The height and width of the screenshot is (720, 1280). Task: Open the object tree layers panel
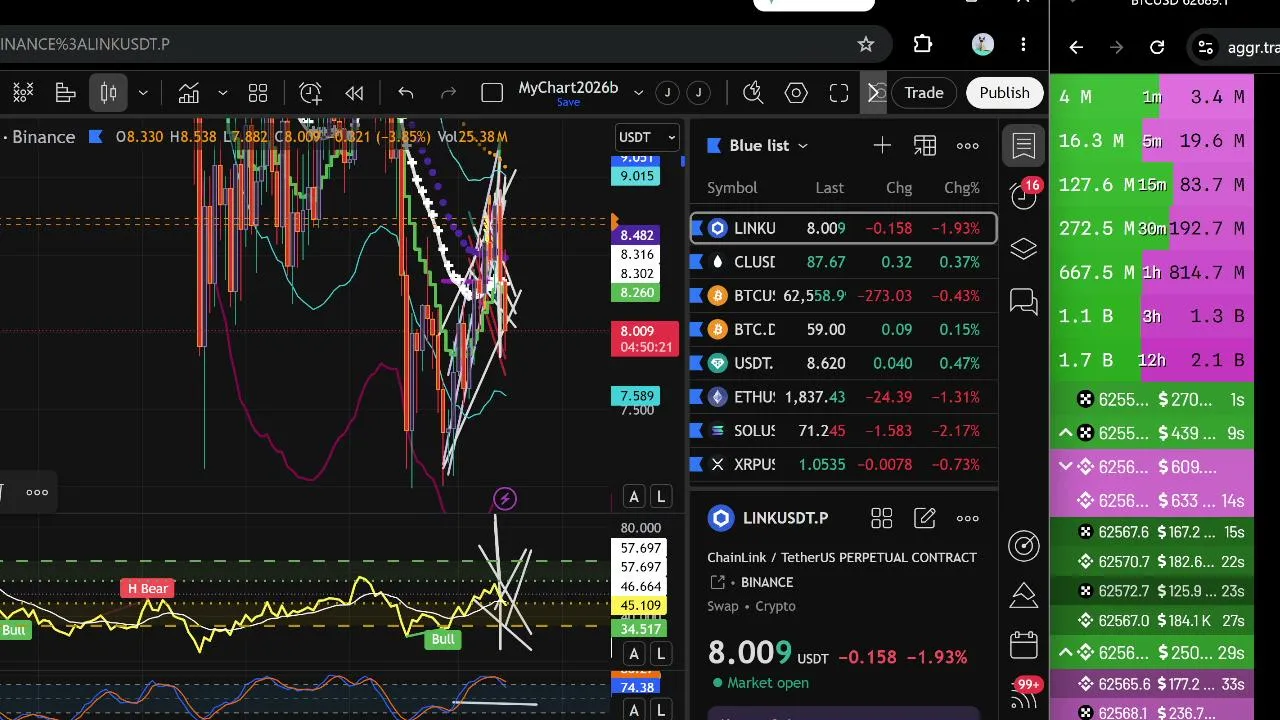coord(1024,249)
